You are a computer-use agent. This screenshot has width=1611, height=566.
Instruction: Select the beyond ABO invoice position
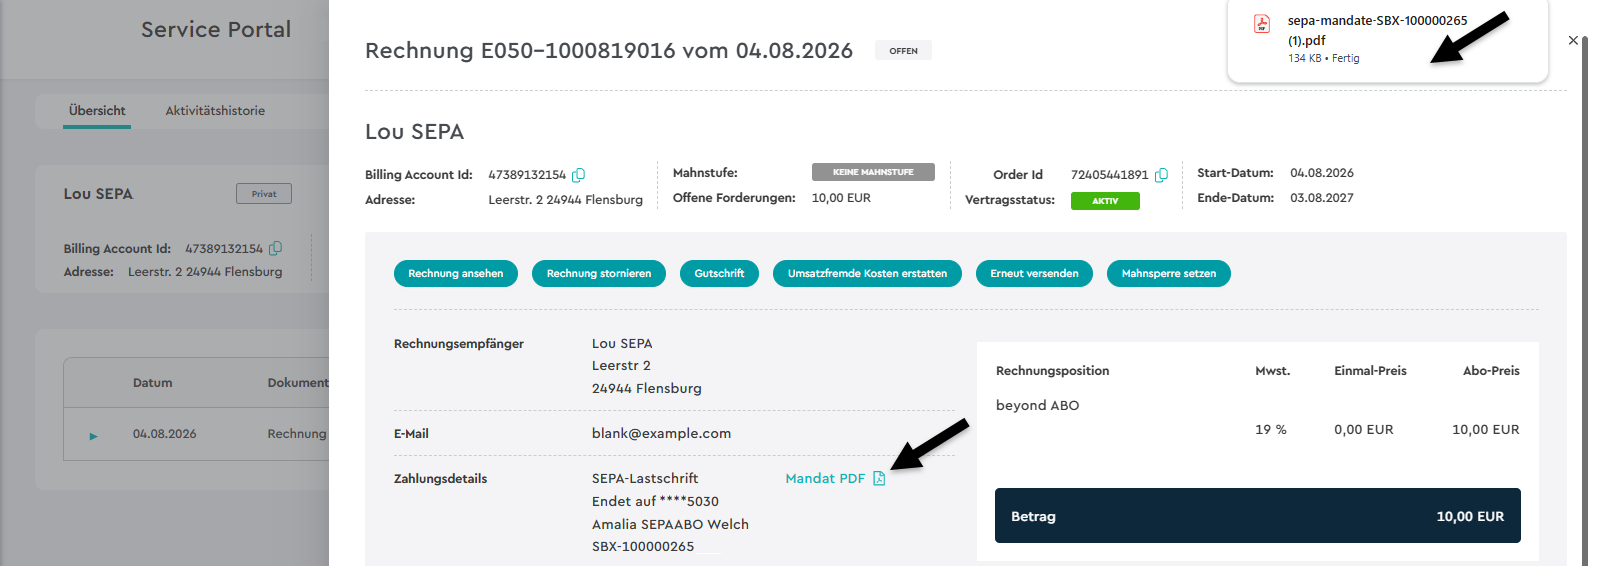(x=1037, y=406)
